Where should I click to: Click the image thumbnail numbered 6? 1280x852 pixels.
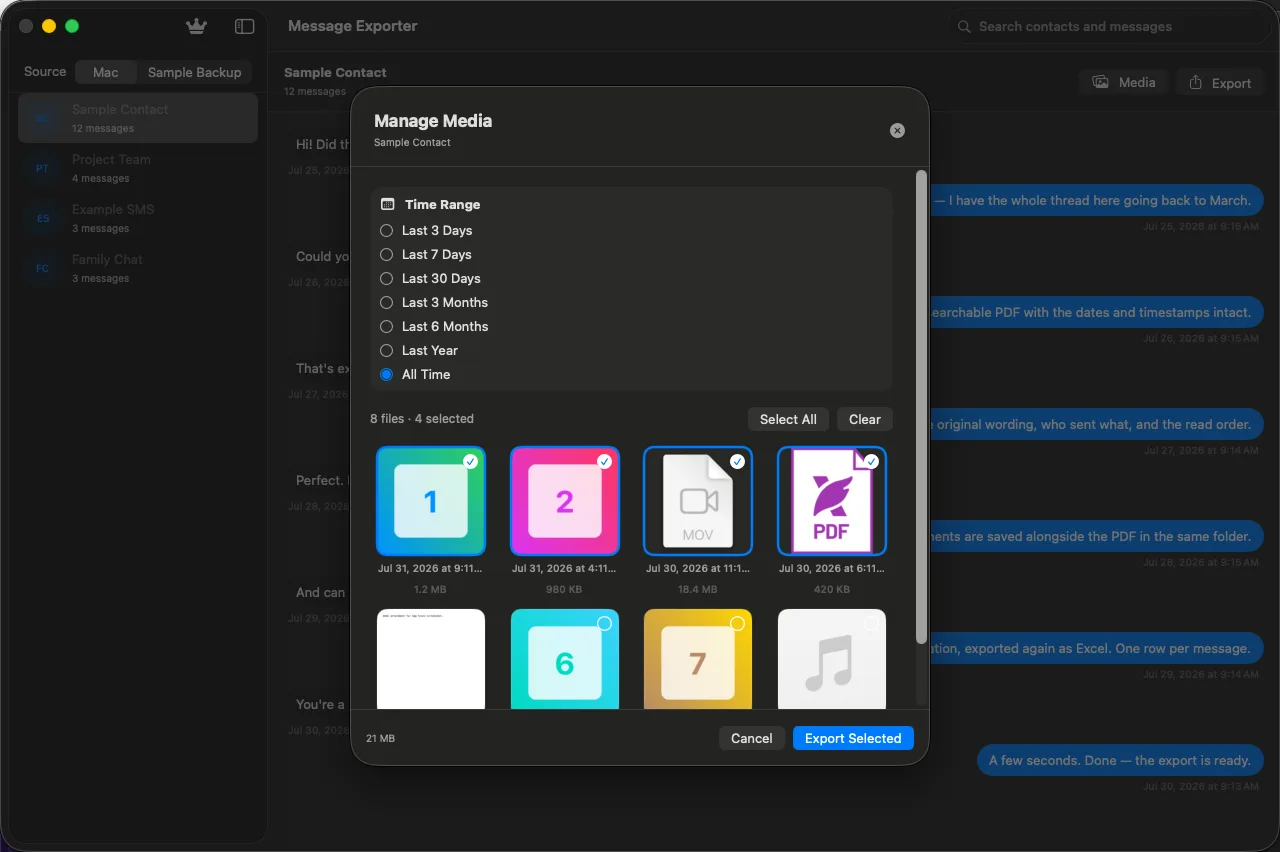[x=565, y=659]
